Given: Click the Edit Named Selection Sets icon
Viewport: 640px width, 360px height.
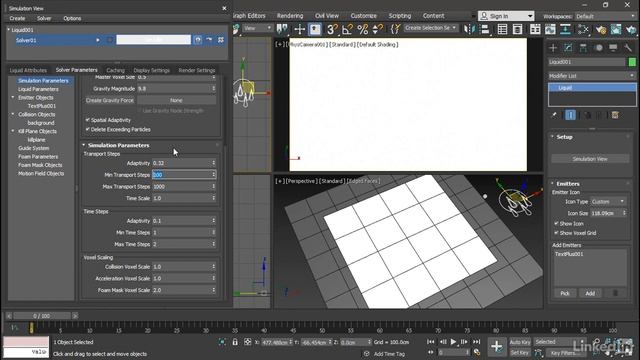Looking at the screenshot, I should coord(395,29).
